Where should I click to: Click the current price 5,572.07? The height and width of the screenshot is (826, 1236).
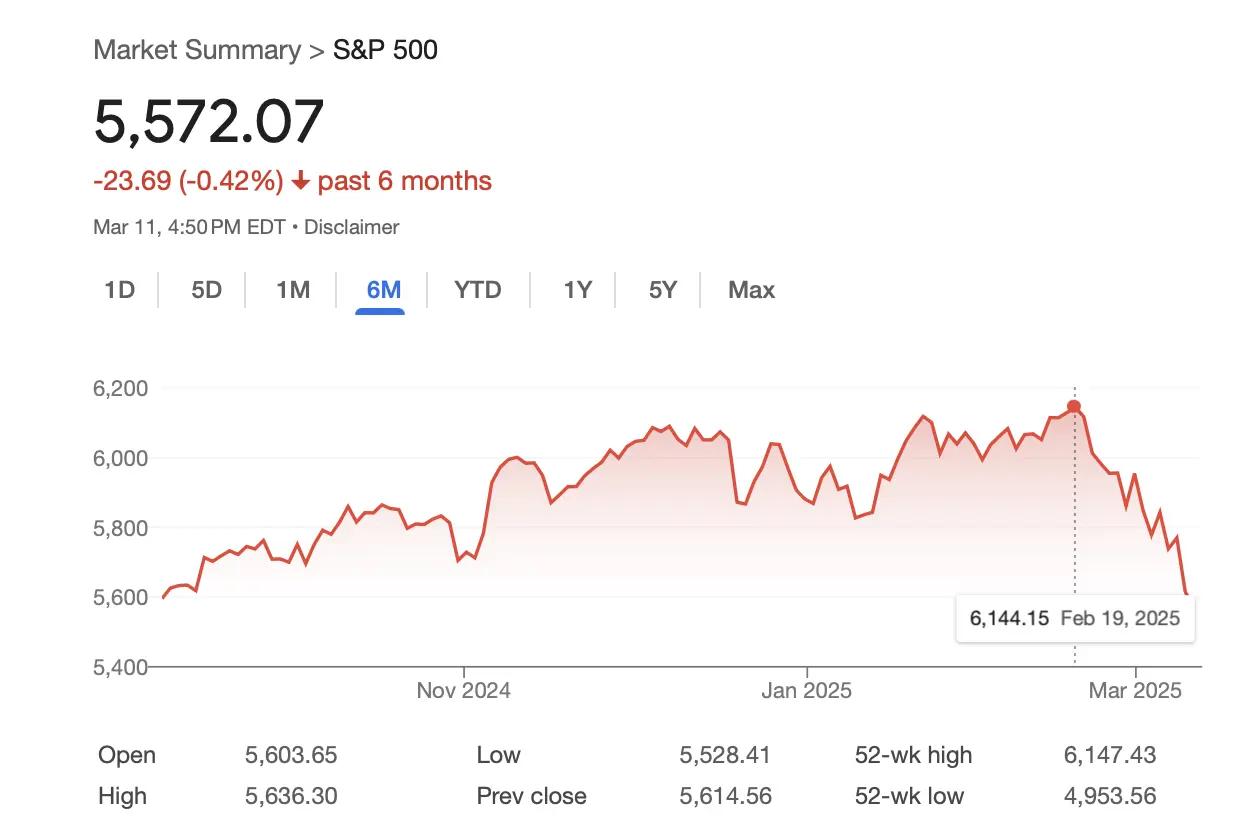pos(209,122)
